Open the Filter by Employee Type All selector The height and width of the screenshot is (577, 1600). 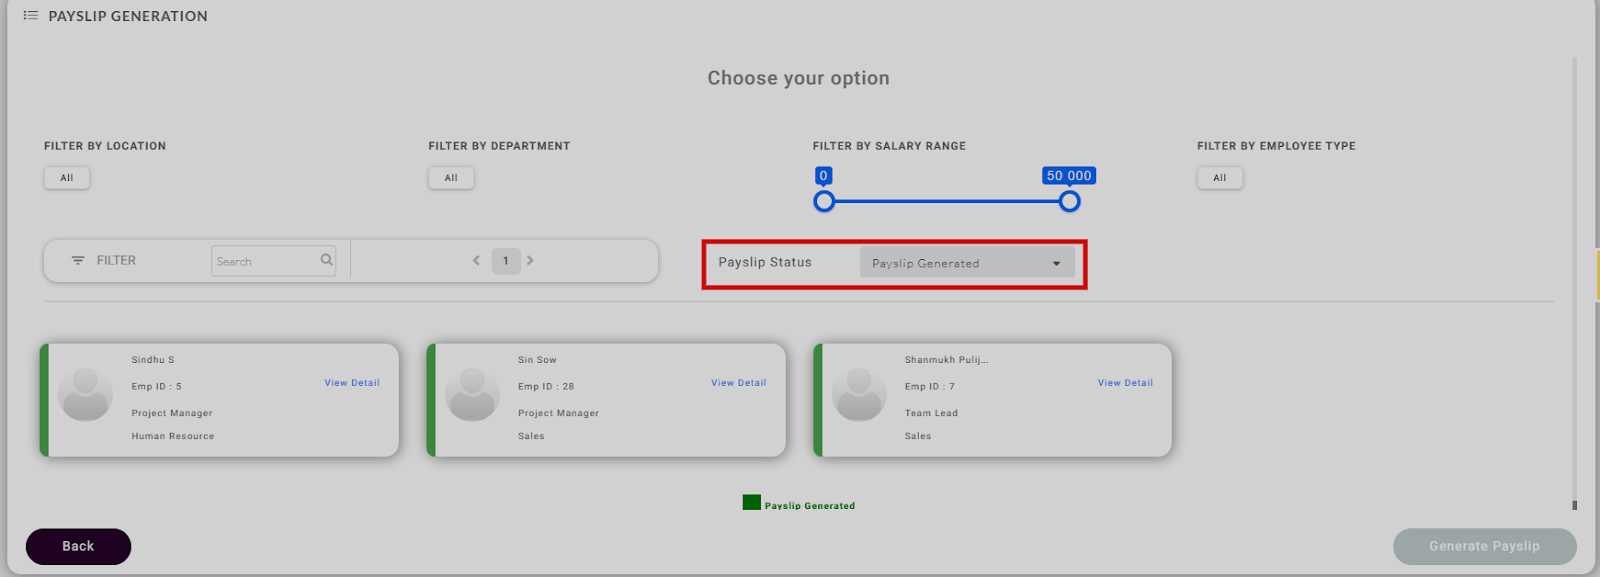1219,178
